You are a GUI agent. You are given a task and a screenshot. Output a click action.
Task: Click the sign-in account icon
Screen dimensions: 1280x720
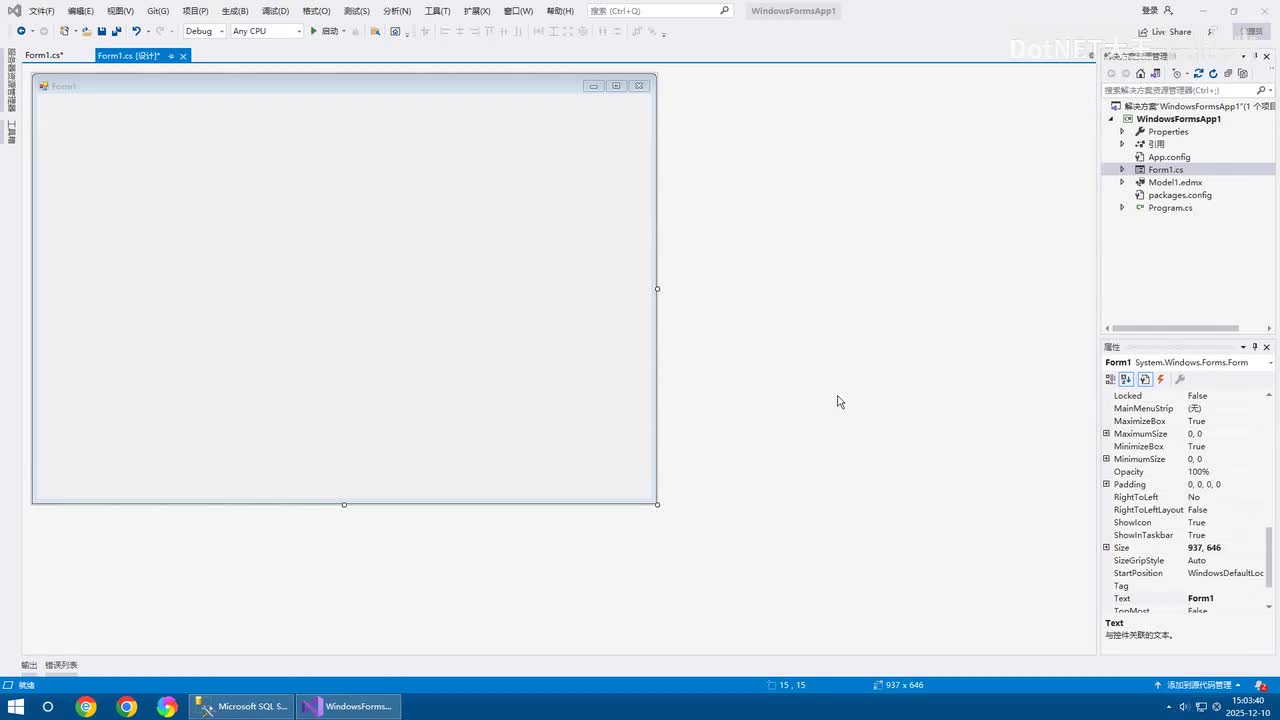pos(1168,10)
